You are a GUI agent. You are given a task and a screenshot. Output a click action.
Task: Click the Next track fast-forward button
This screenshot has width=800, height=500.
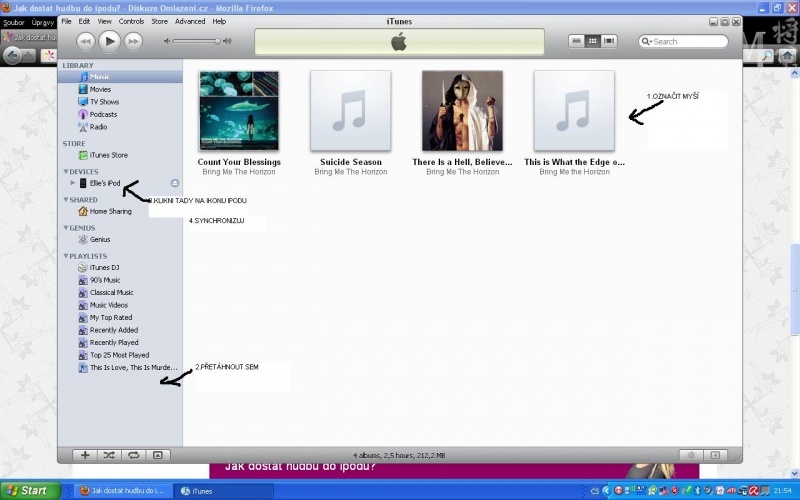tap(133, 41)
